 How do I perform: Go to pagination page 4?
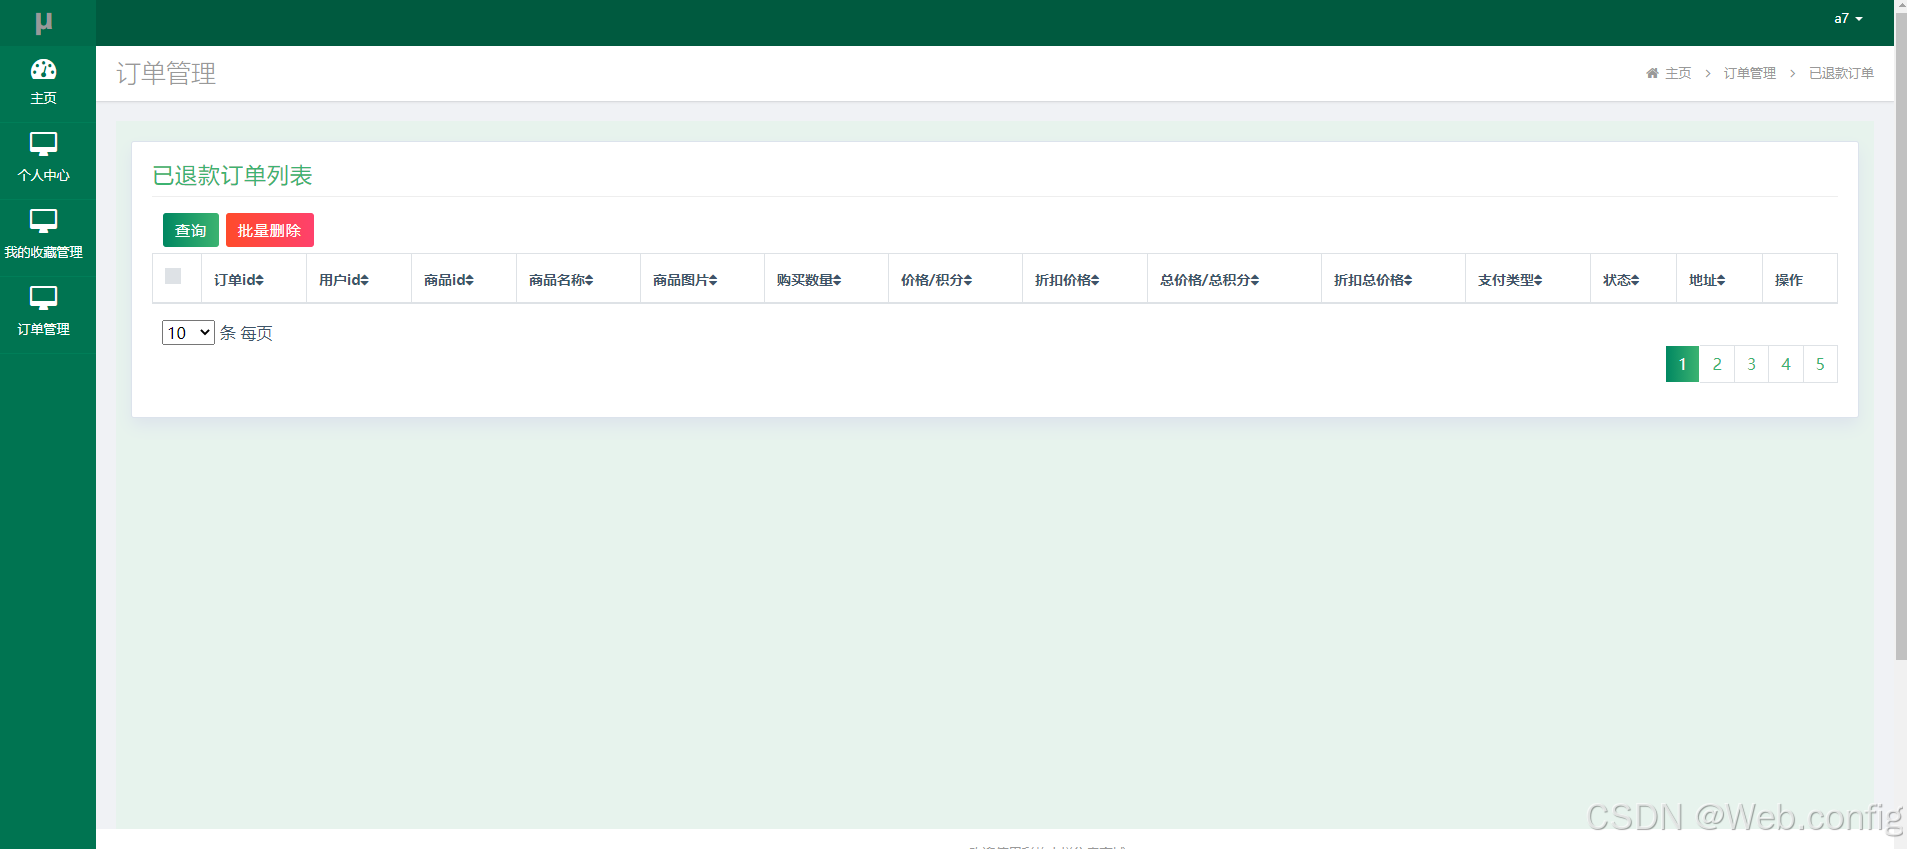pos(1786,364)
